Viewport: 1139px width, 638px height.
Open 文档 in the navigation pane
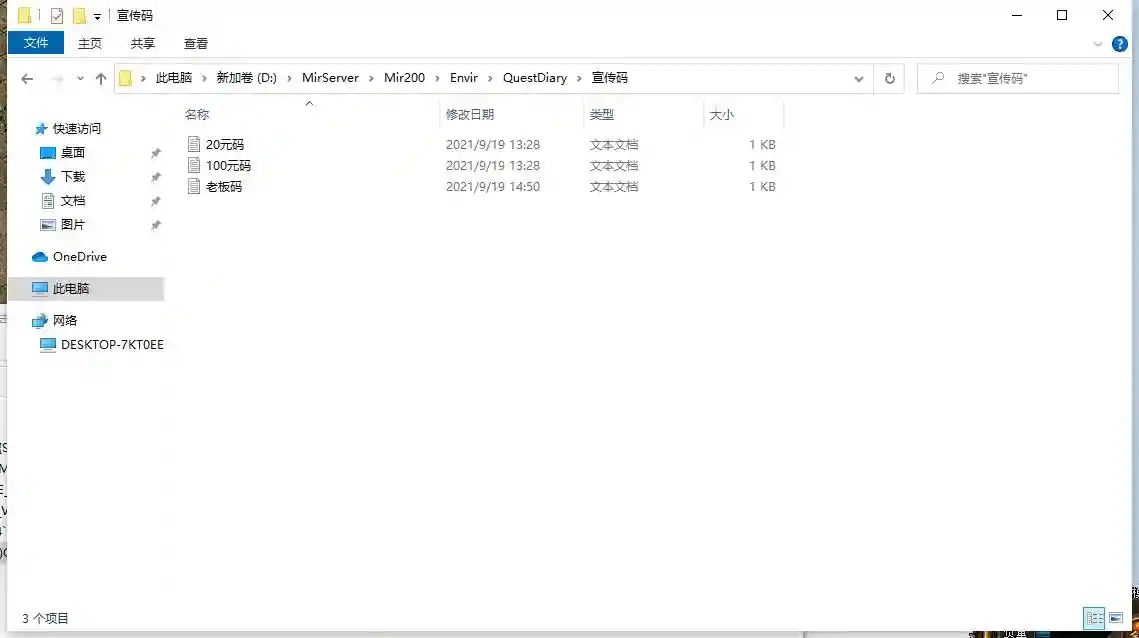(x=73, y=201)
